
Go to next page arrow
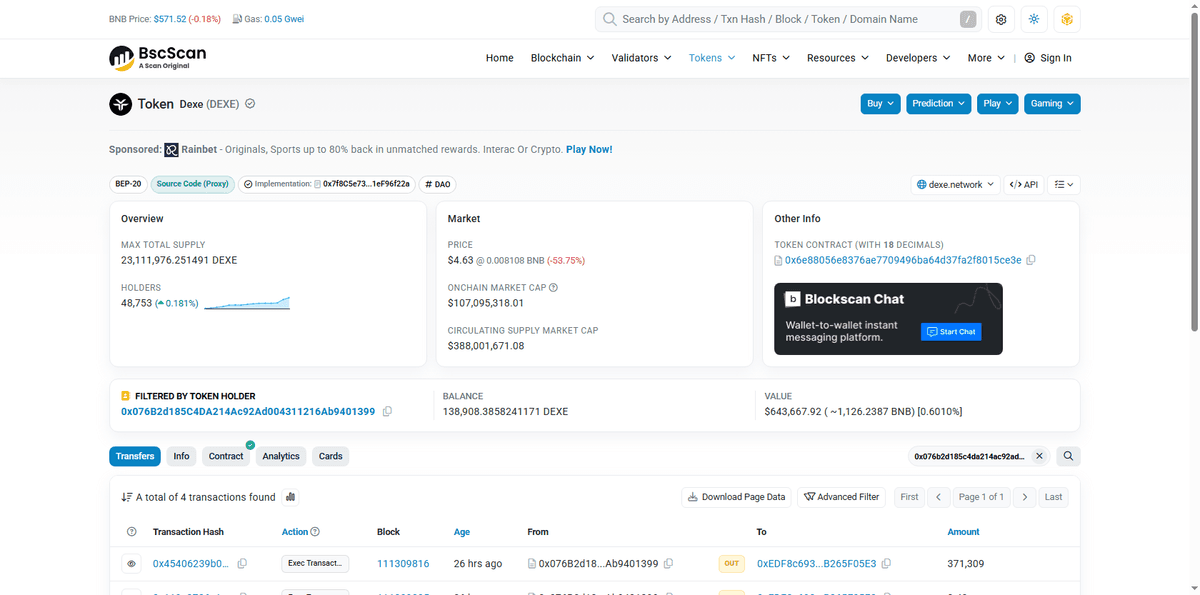(1024, 497)
